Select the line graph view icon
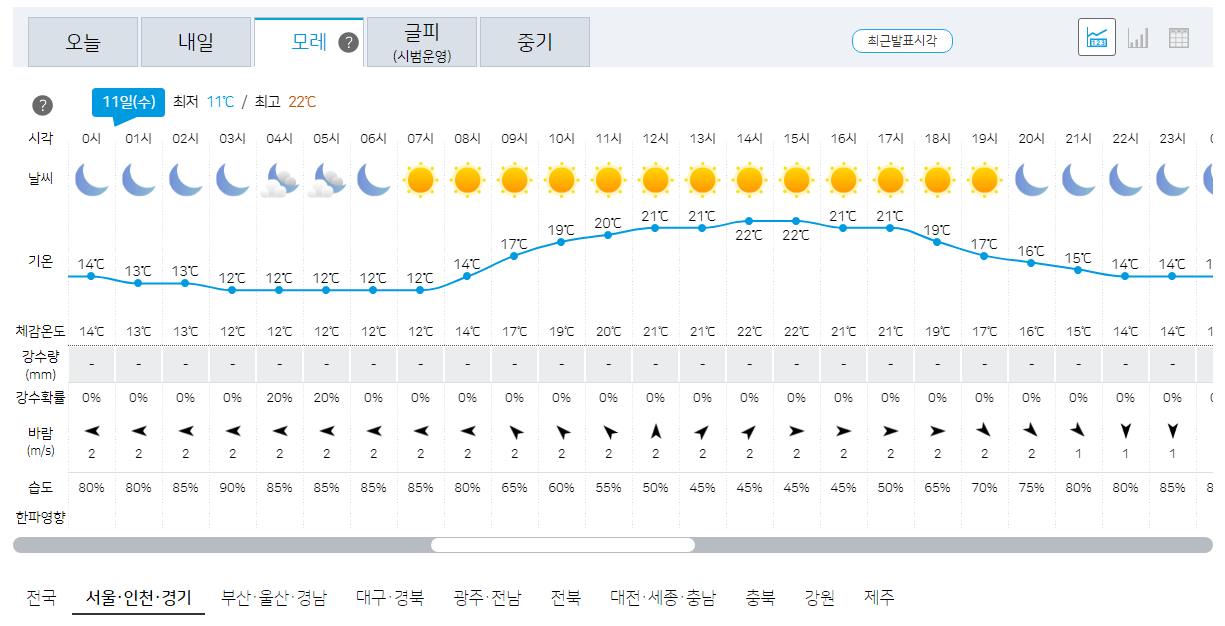Viewport: 1225px width, 626px height. tap(1097, 35)
